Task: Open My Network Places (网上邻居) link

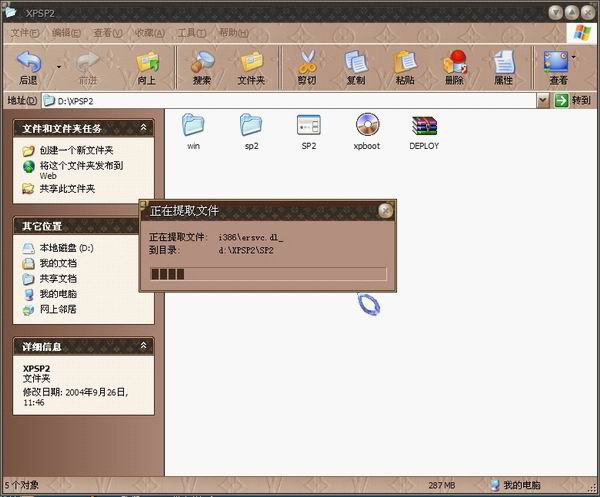Action: (x=58, y=309)
